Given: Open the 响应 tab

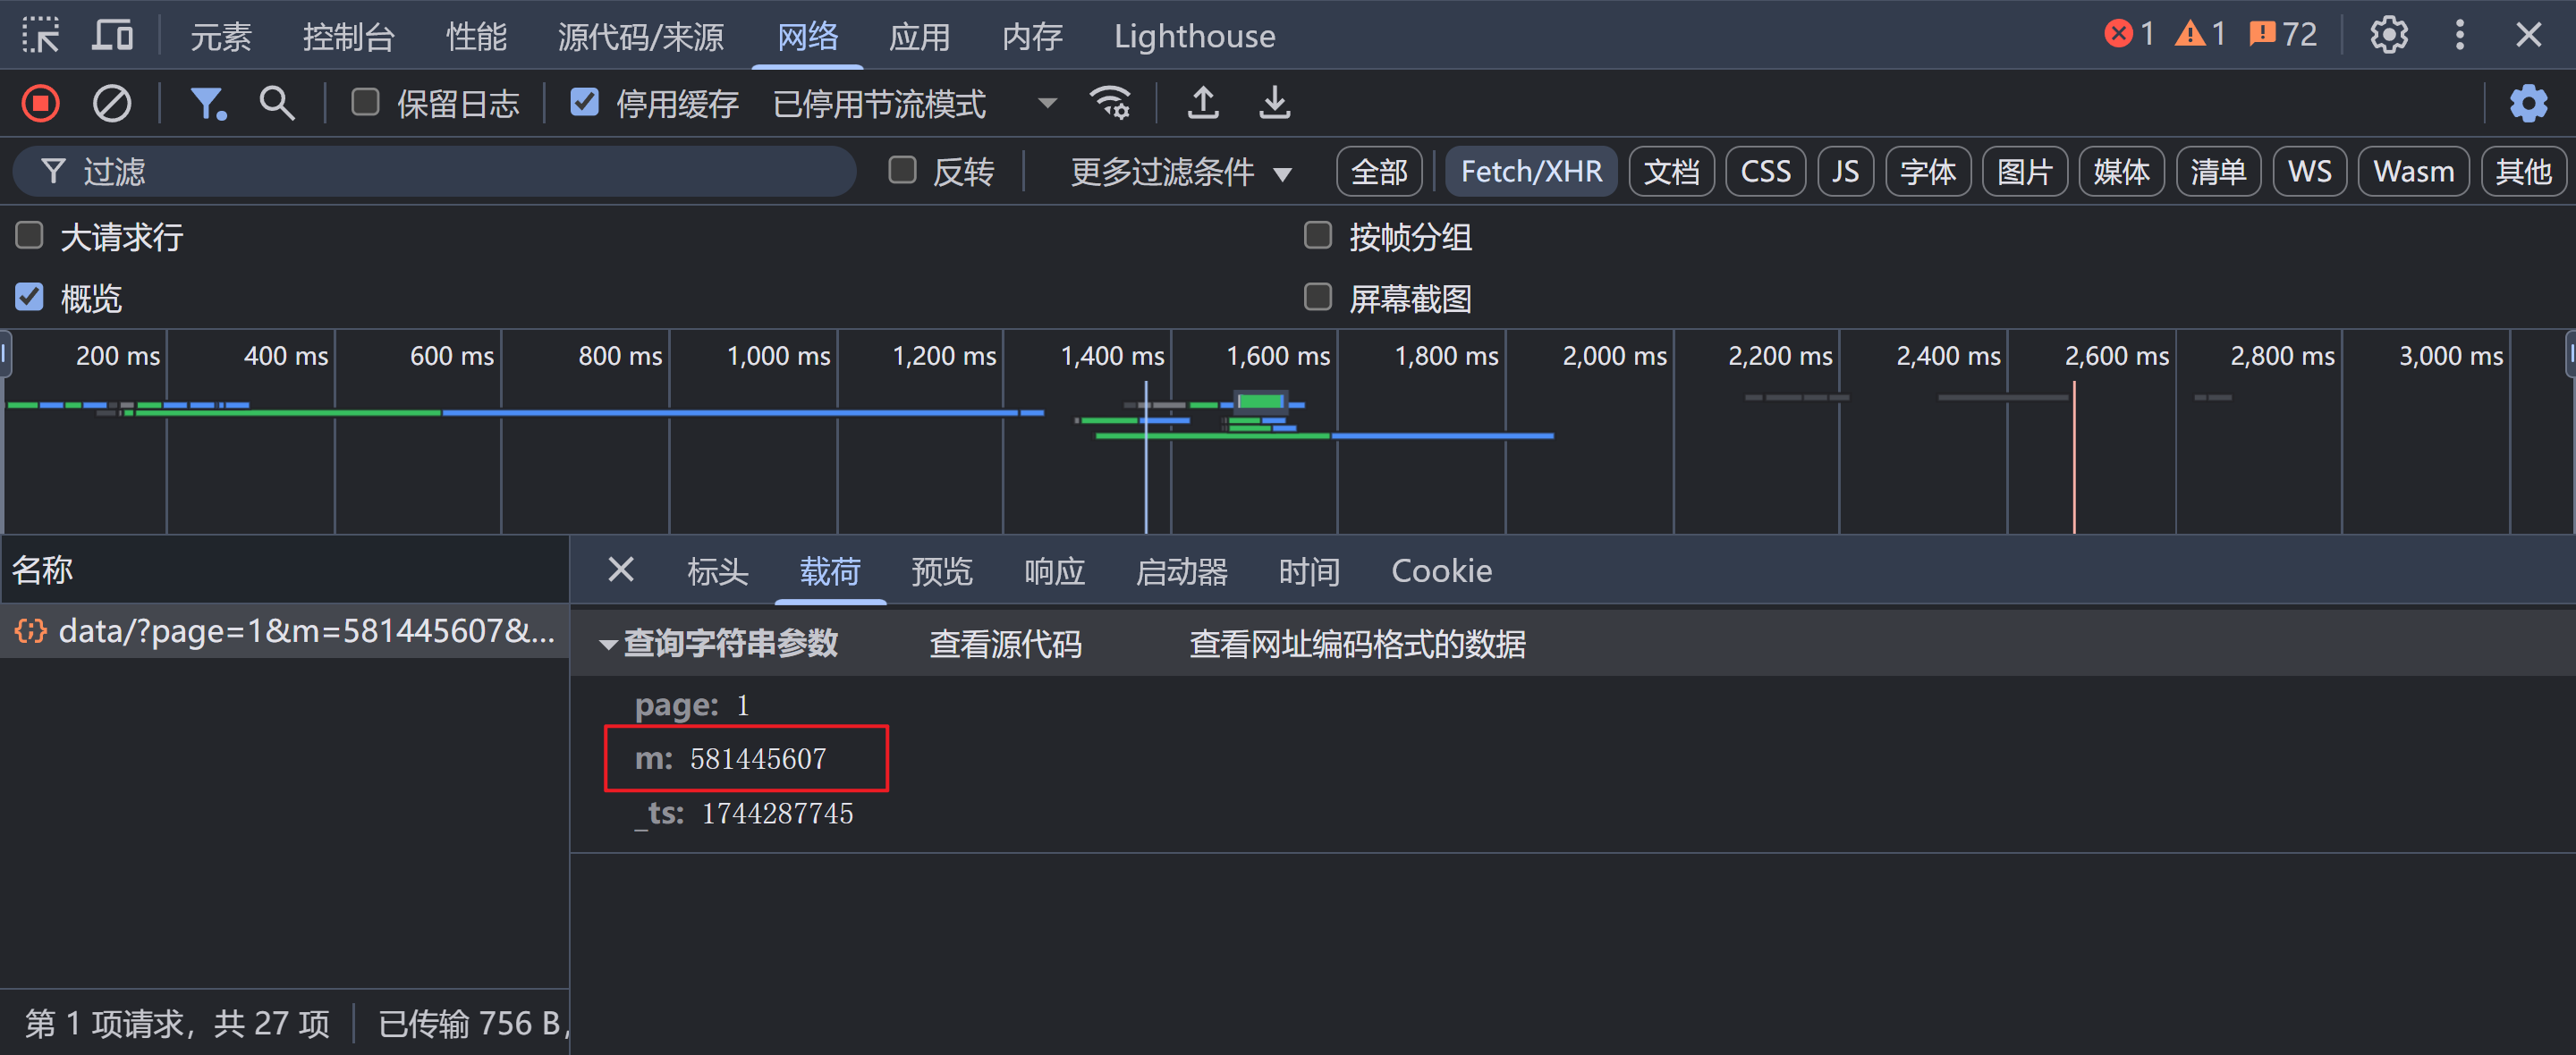Looking at the screenshot, I should pyautogui.click(x=1054, y=571).
